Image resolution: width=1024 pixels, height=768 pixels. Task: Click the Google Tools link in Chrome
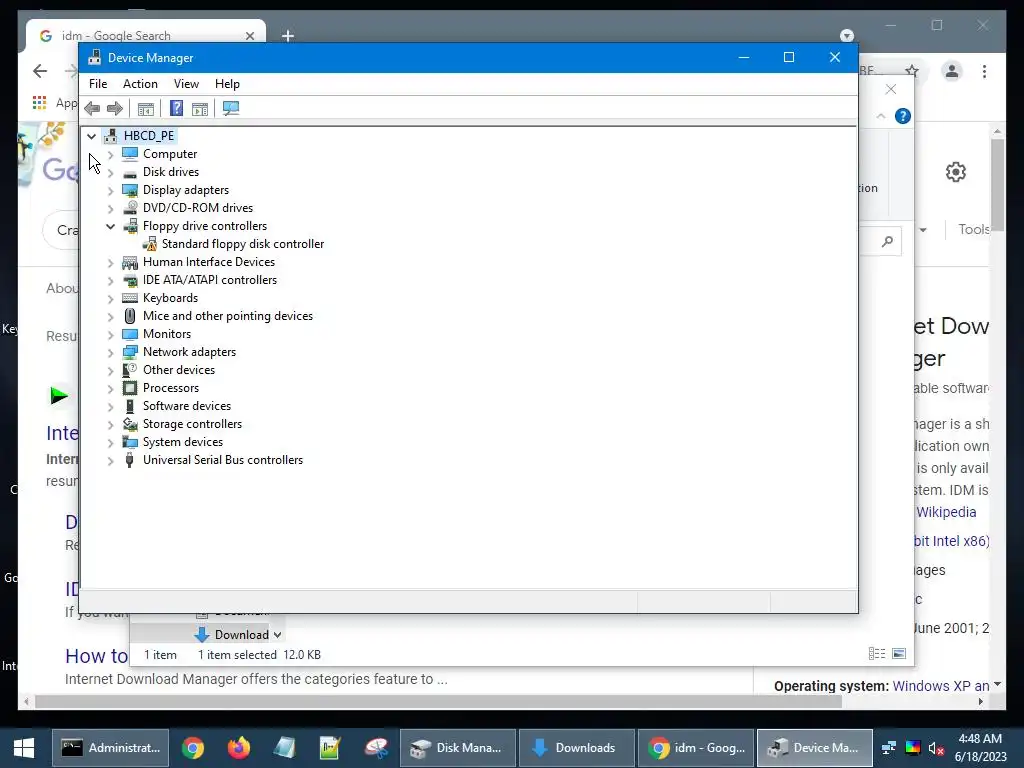click(x=973, y=229)
